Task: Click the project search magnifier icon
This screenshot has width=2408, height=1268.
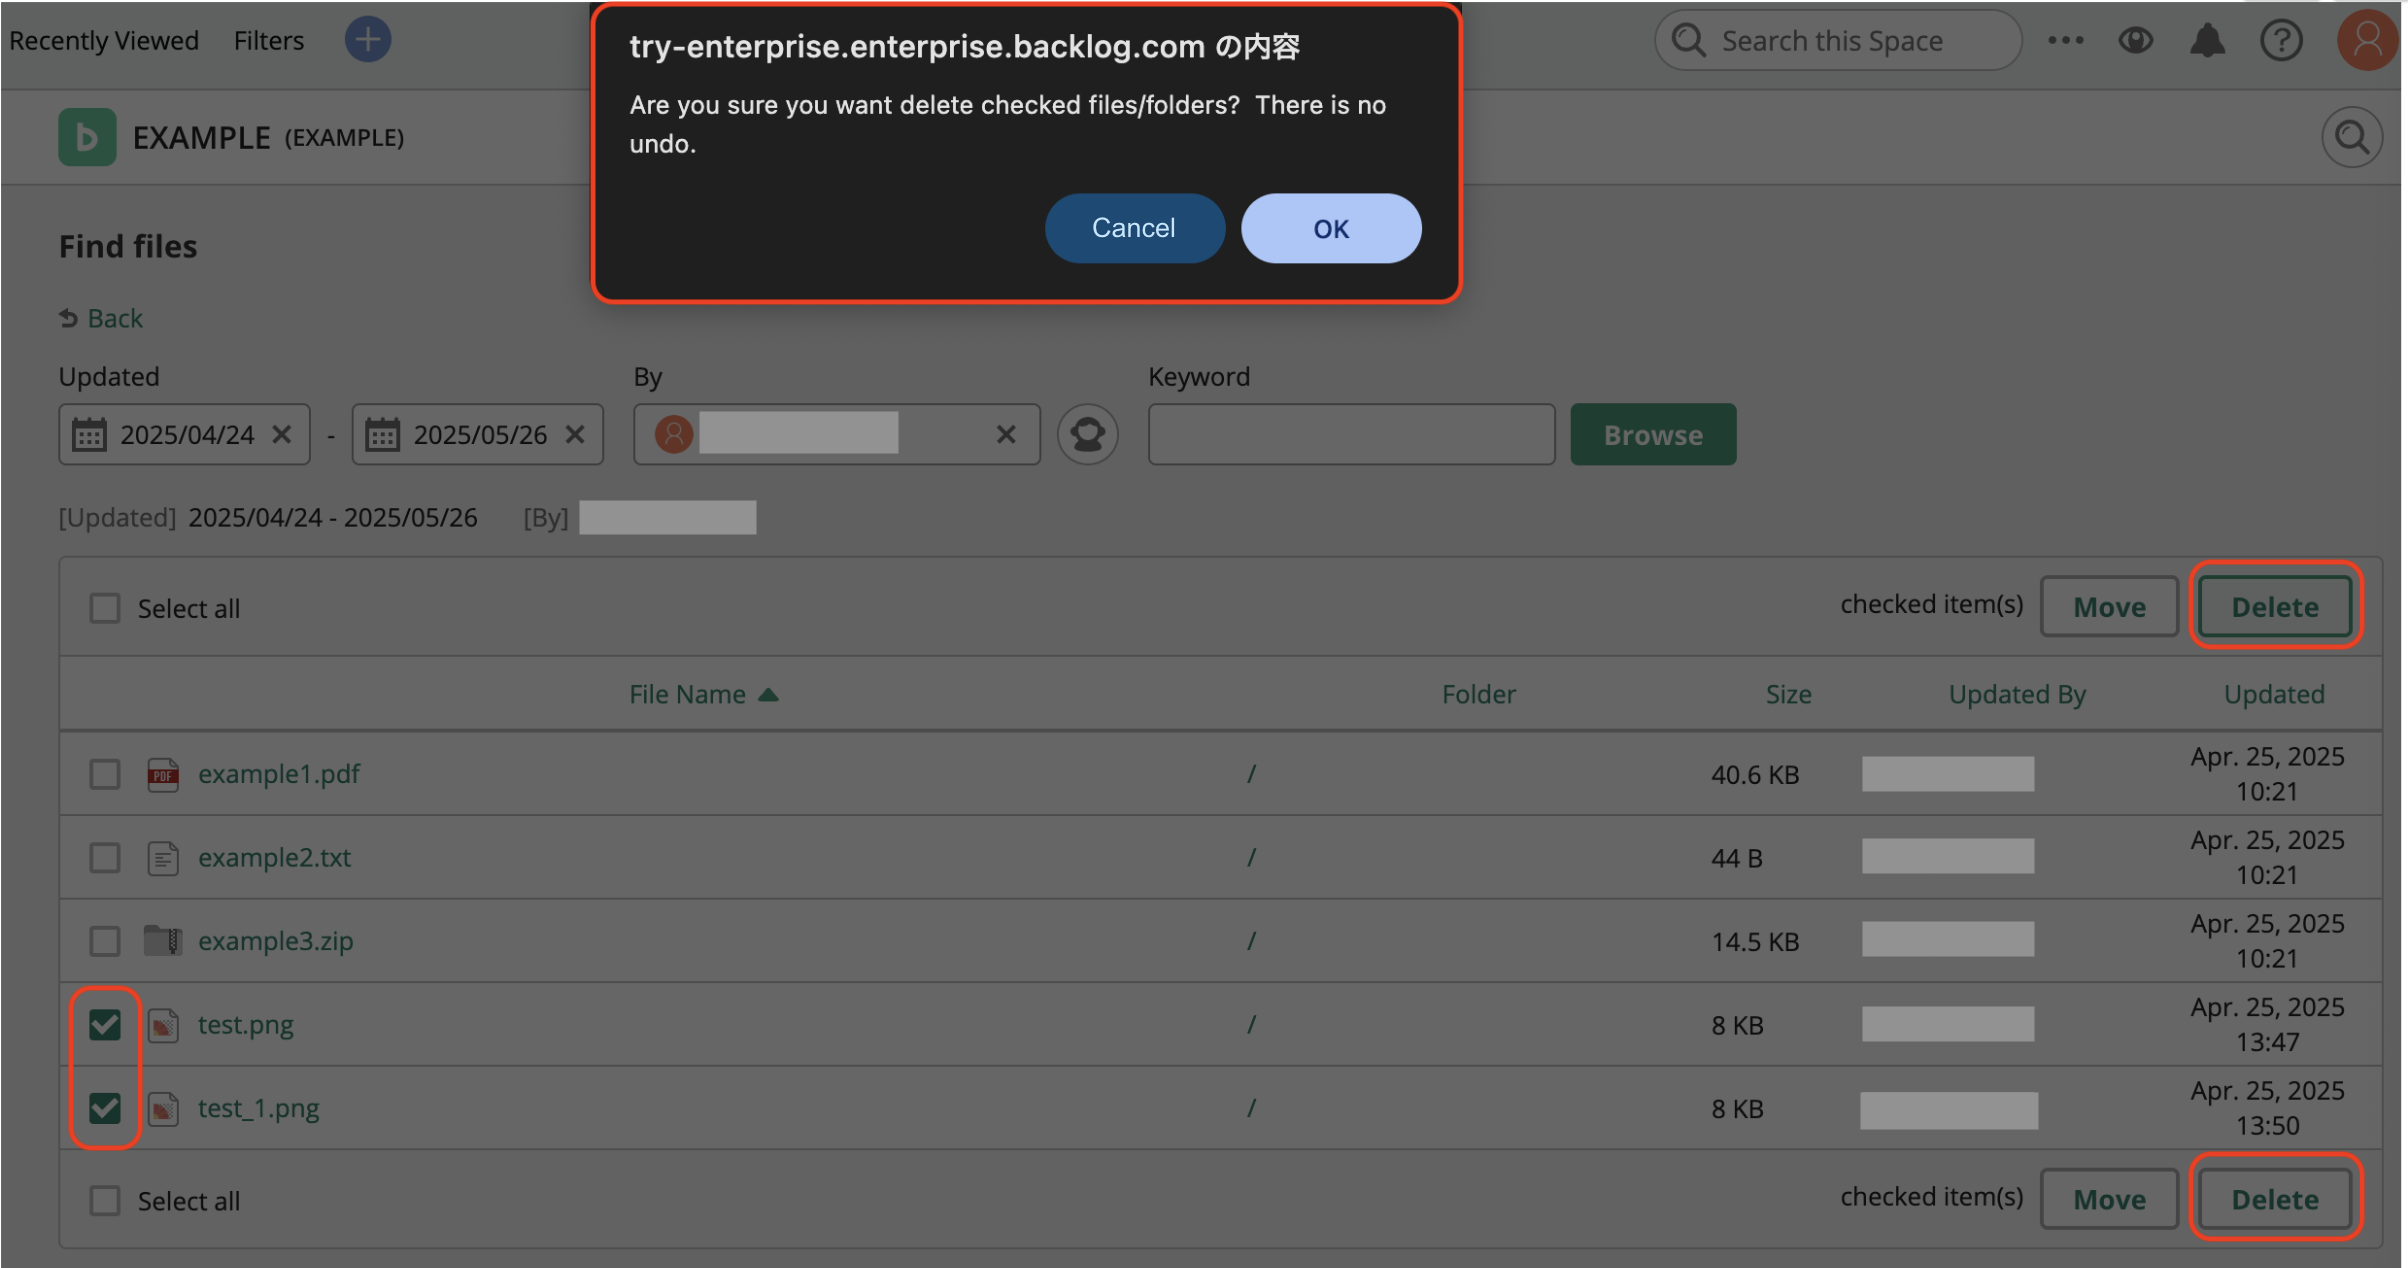Action: coord(2351,137)
